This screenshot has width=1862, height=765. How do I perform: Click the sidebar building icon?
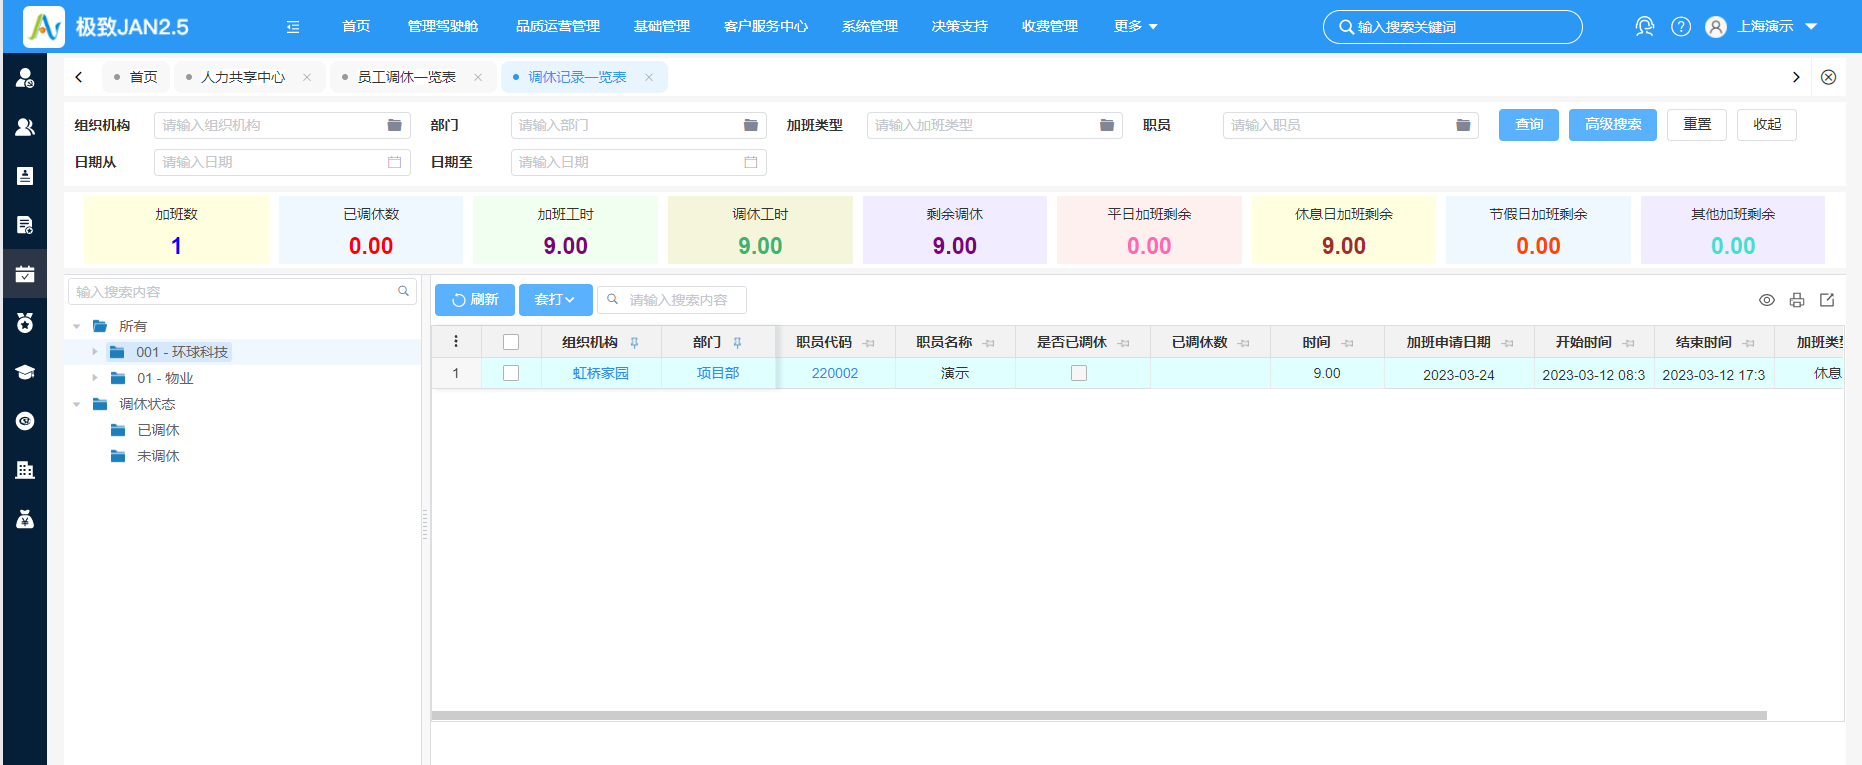coord(25,470)
